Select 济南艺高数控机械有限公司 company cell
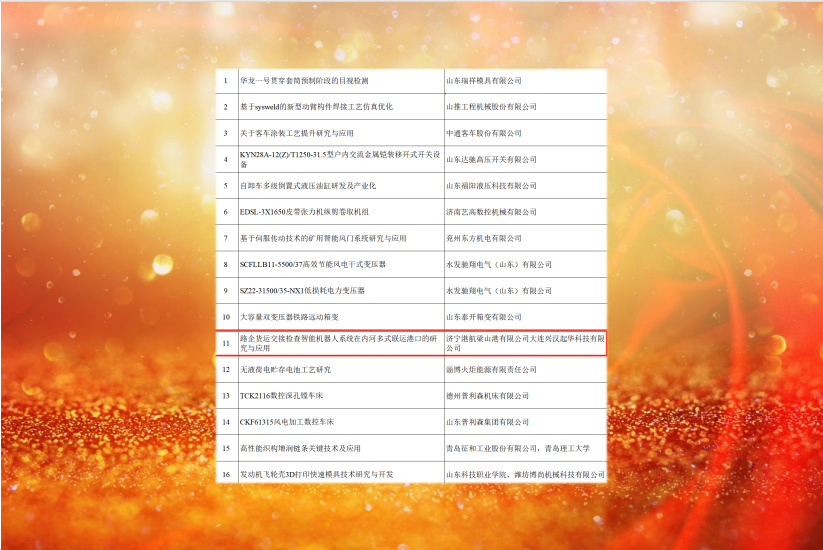 (x=491, y=212)
